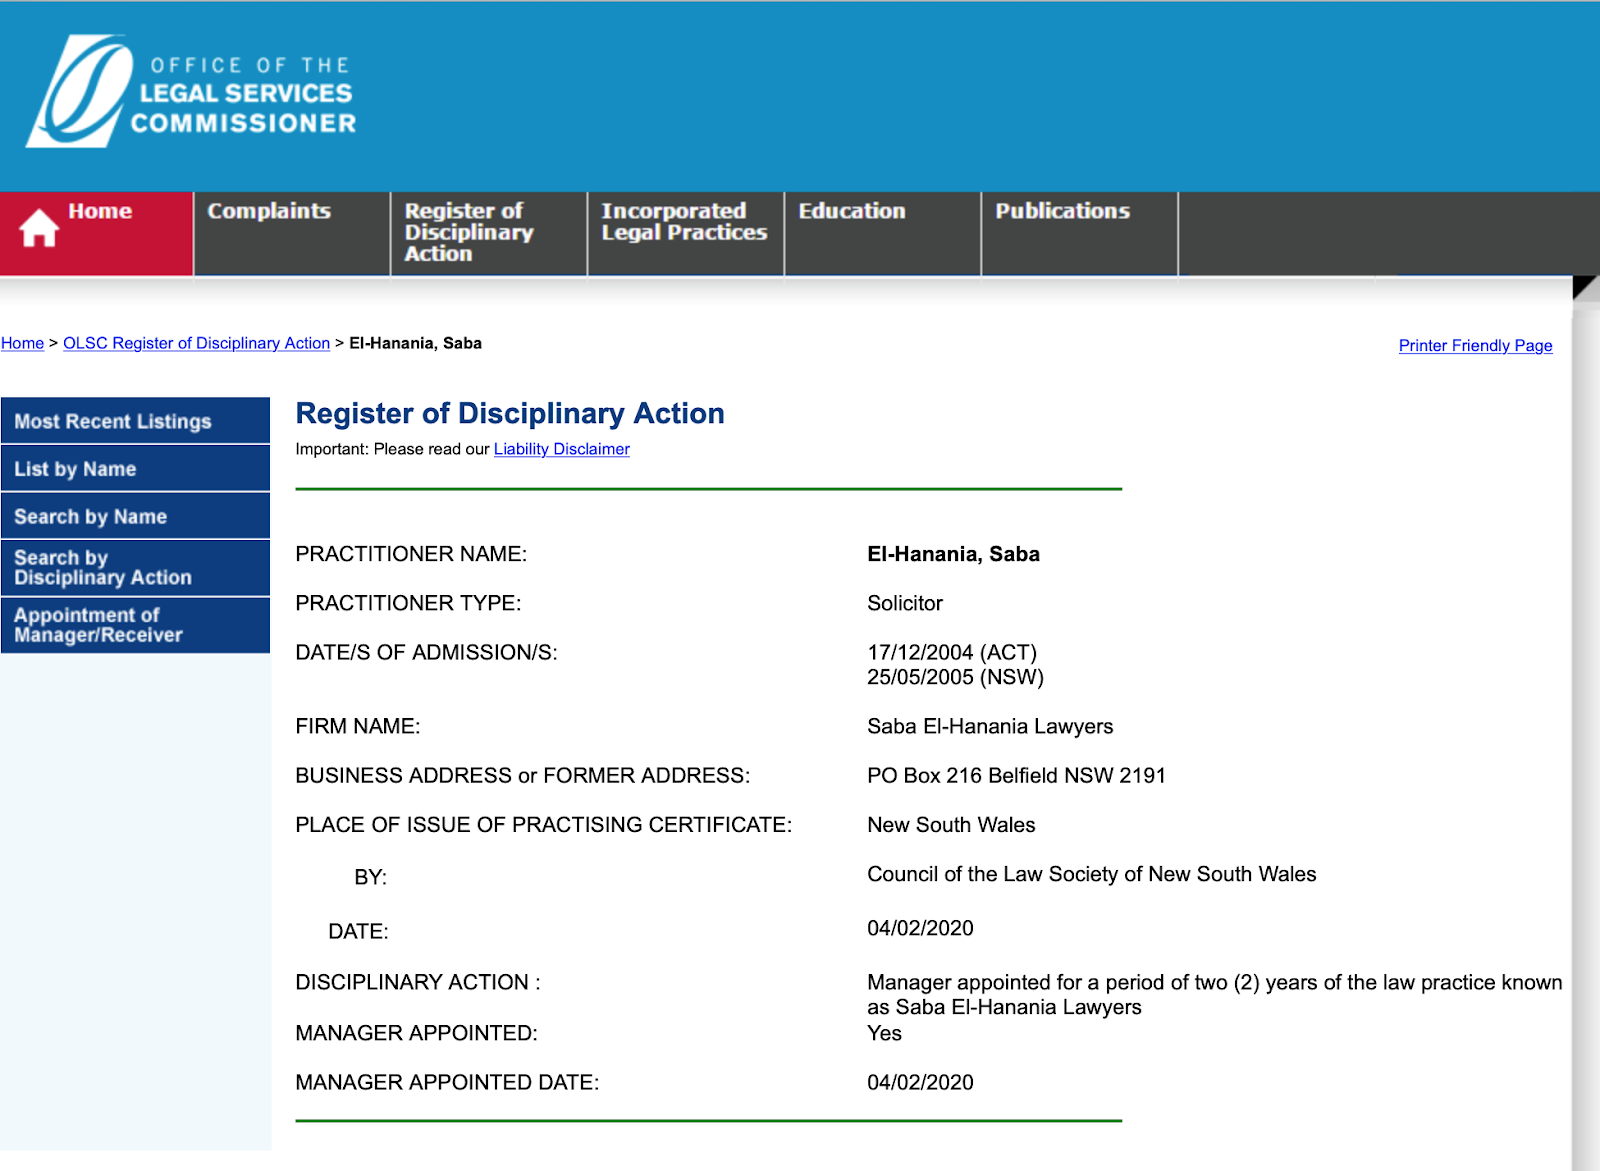Click Manager Appointed Date value 04/02/2020
The image size is (1600, 1171).
pyautogui.click(x=920, y=1082)
